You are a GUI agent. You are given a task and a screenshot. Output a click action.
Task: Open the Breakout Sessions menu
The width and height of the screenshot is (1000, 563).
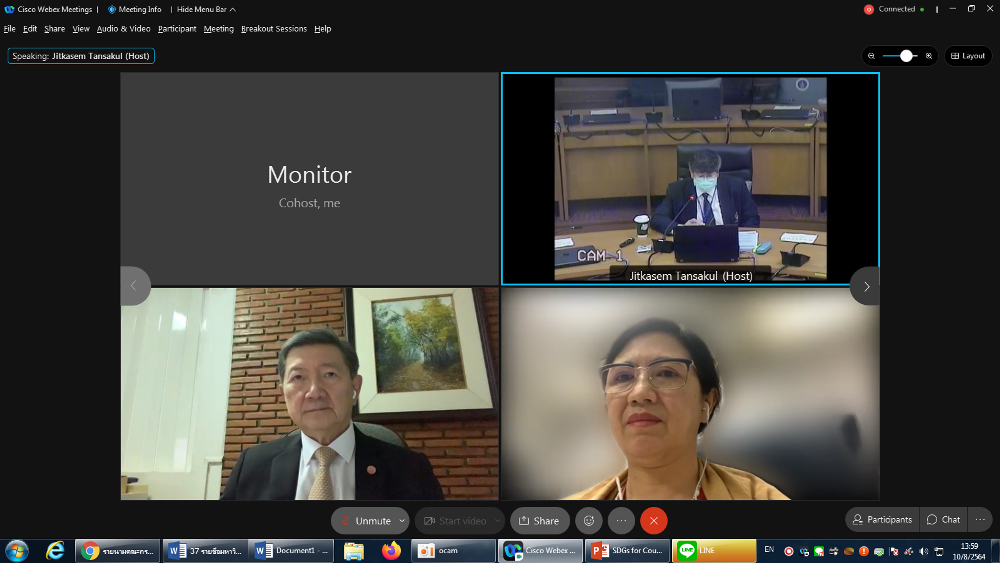pos(273,29)
